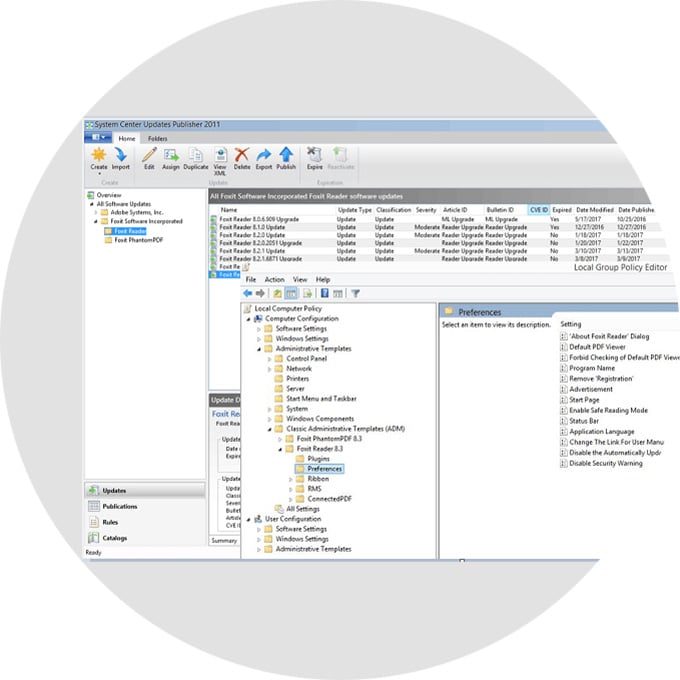Open the Publications workspace

tap(145, 506)
